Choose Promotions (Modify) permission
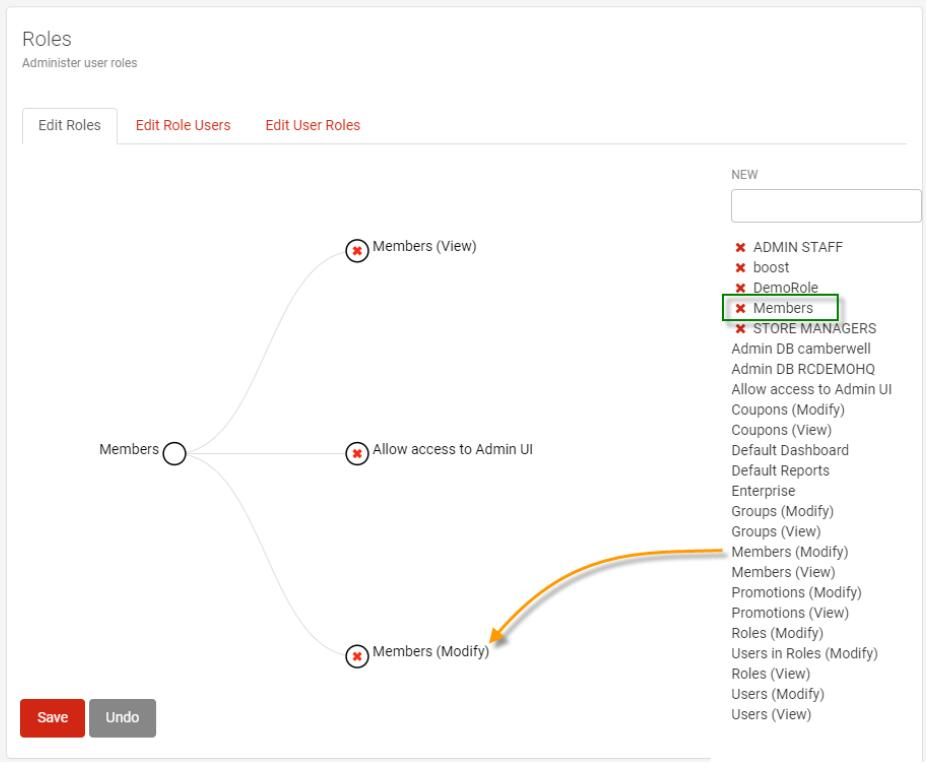 (796, 593)
